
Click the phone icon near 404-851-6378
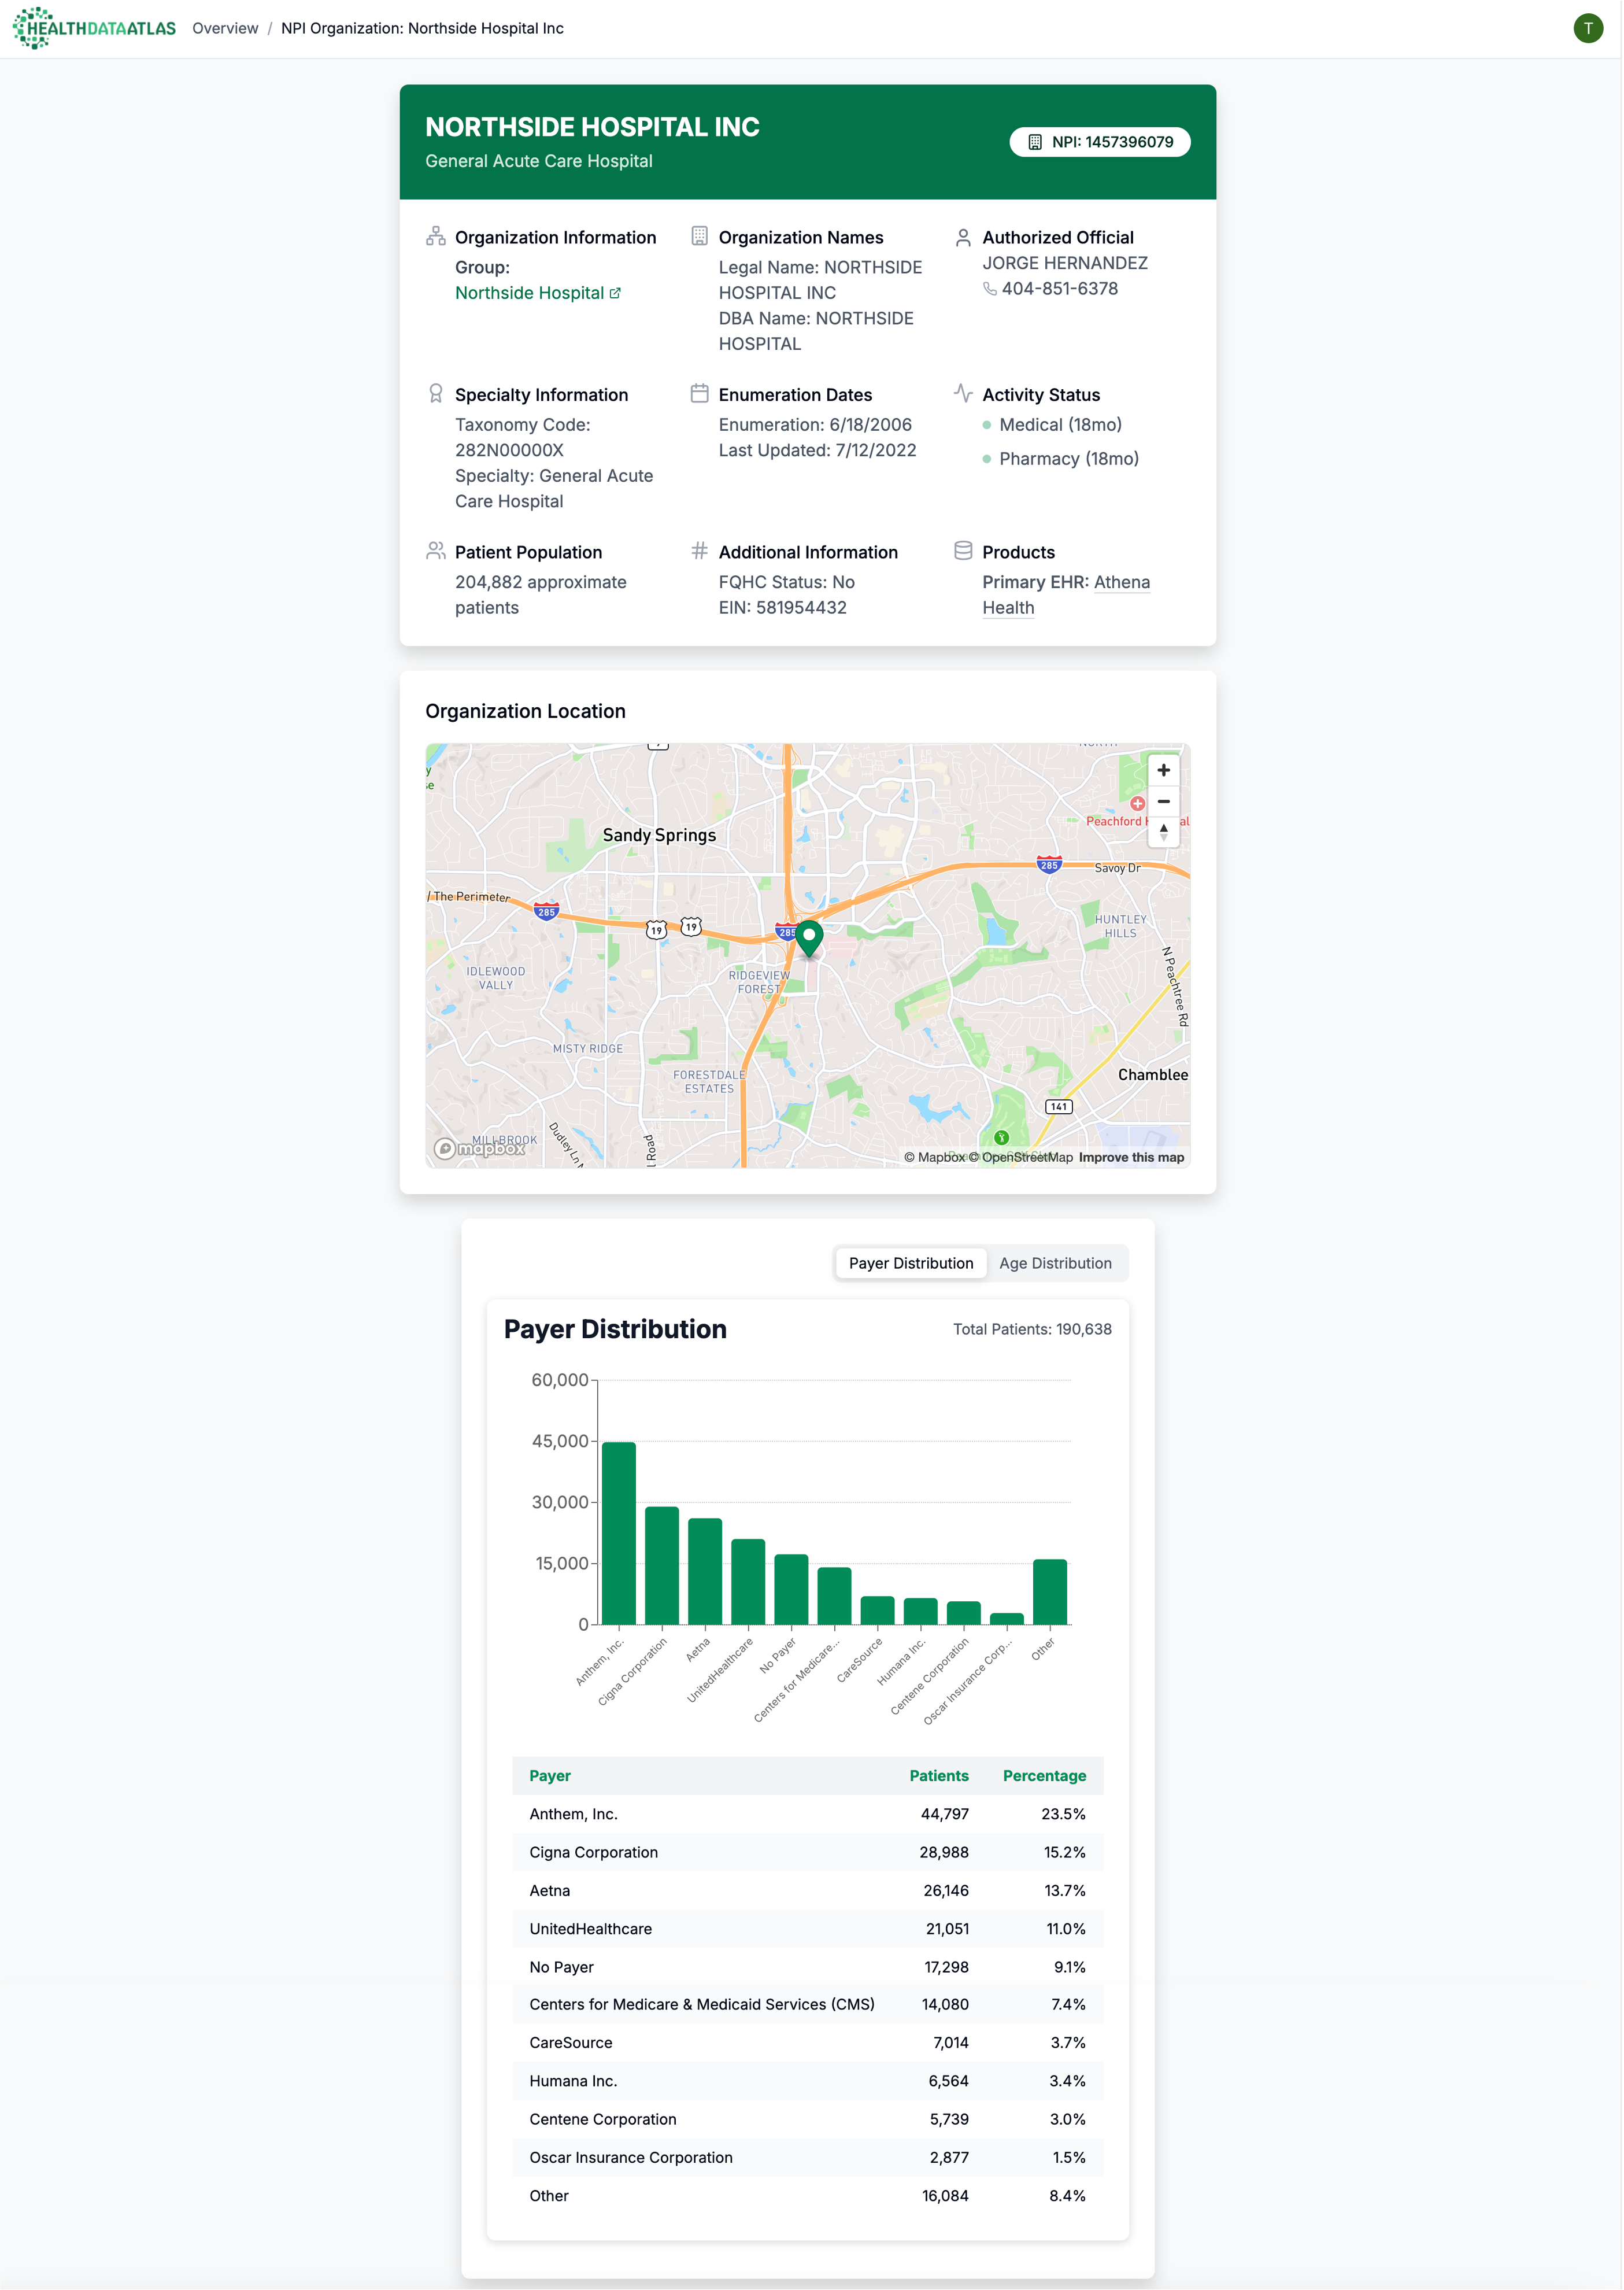(x=989, y=289)
